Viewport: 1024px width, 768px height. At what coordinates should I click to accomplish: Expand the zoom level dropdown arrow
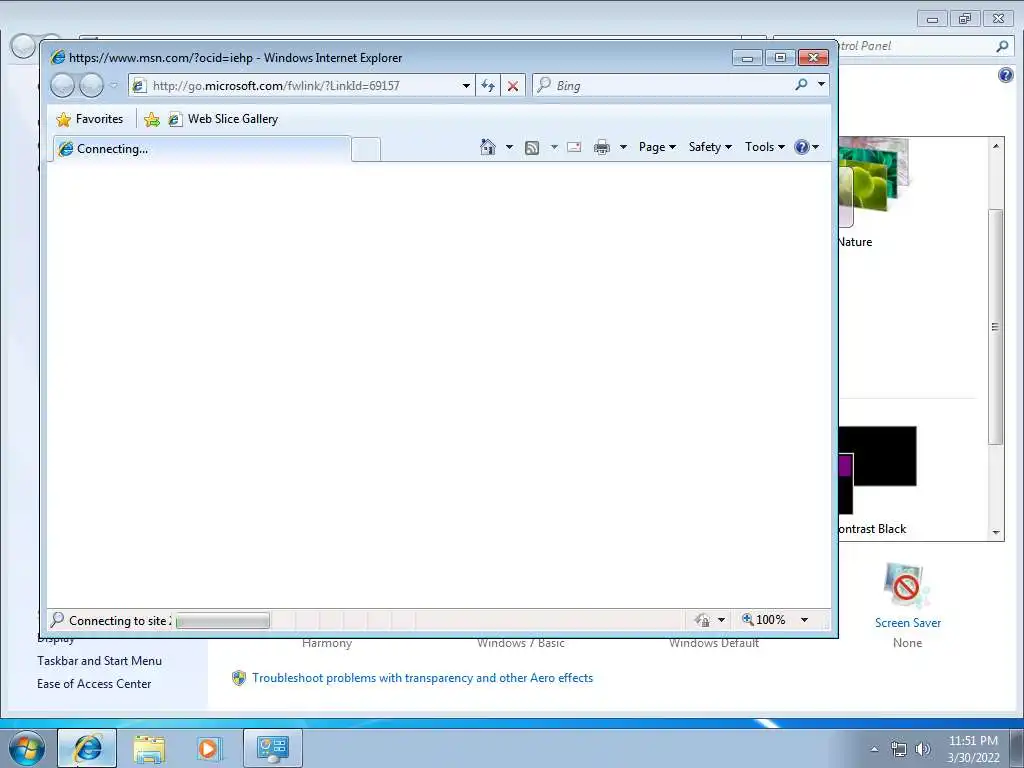pos(805,620)
